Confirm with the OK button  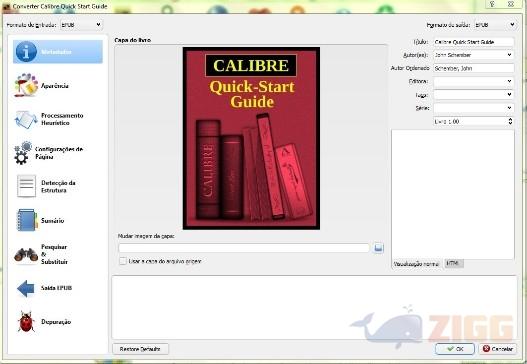(x=455, y=349)
